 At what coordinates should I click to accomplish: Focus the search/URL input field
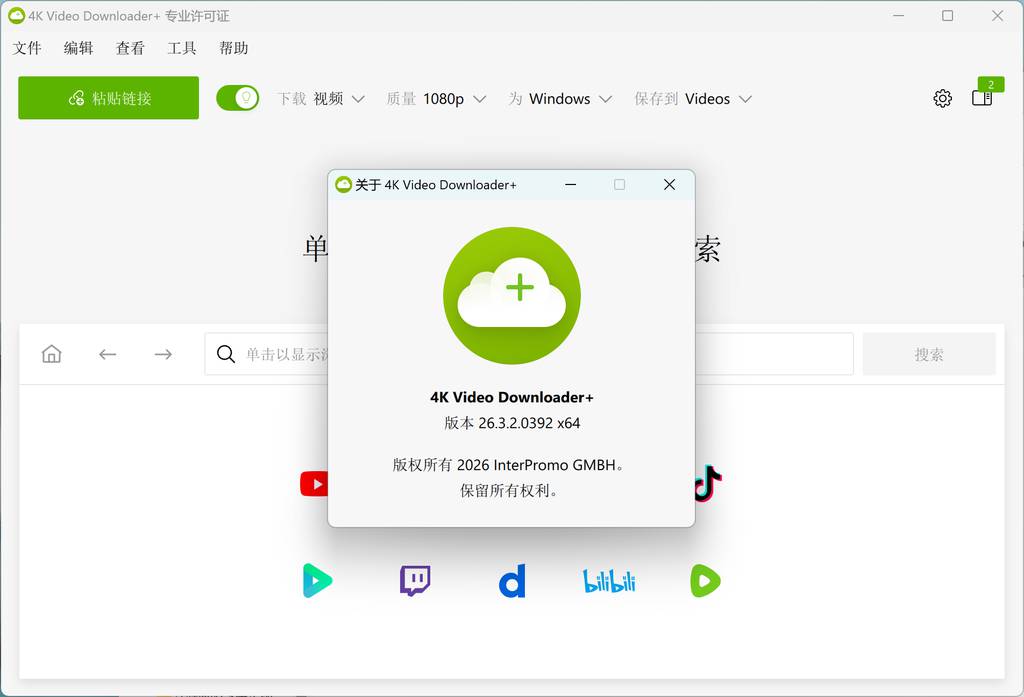coord(529,354)
